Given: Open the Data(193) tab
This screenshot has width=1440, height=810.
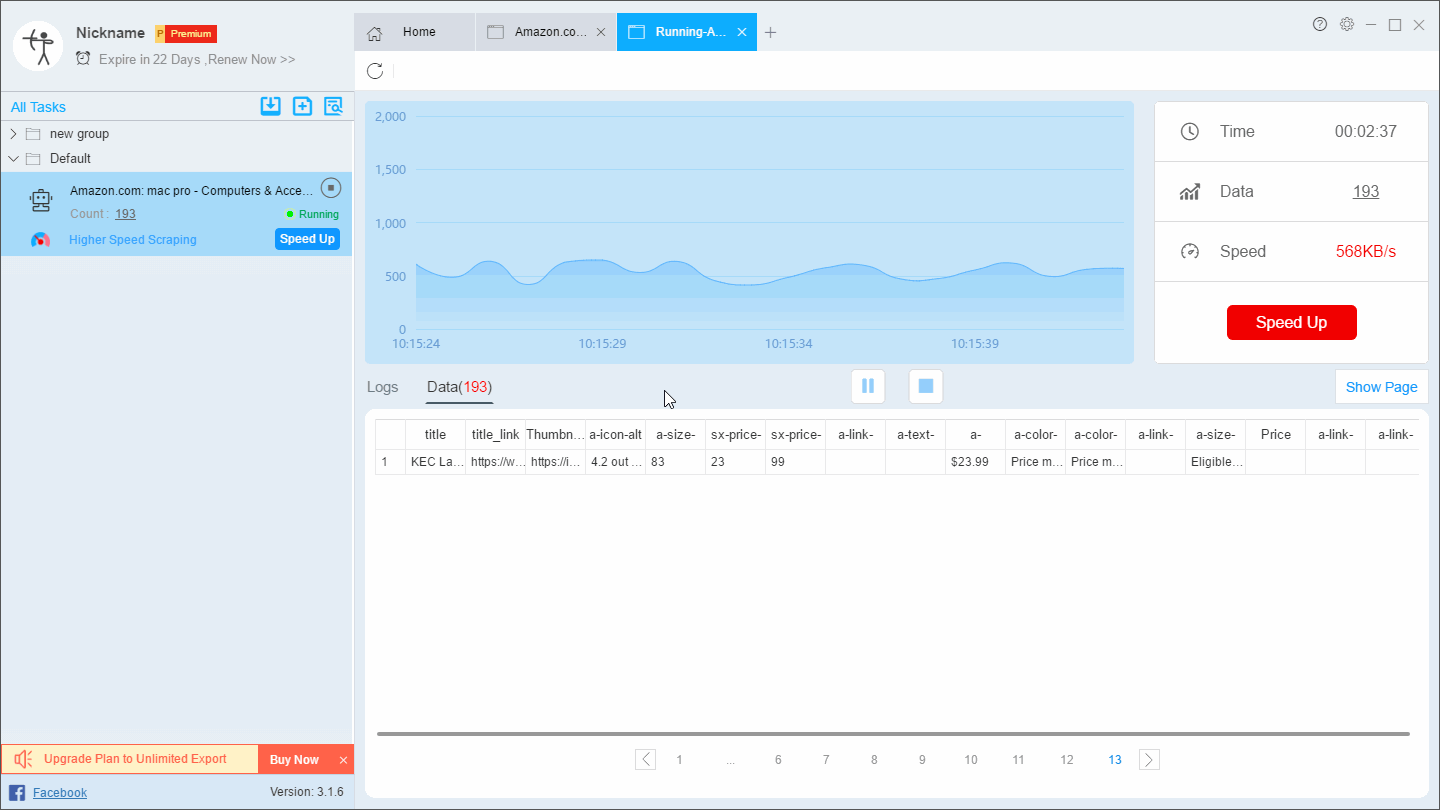Looking at the screenshot, I should (459, 387).
